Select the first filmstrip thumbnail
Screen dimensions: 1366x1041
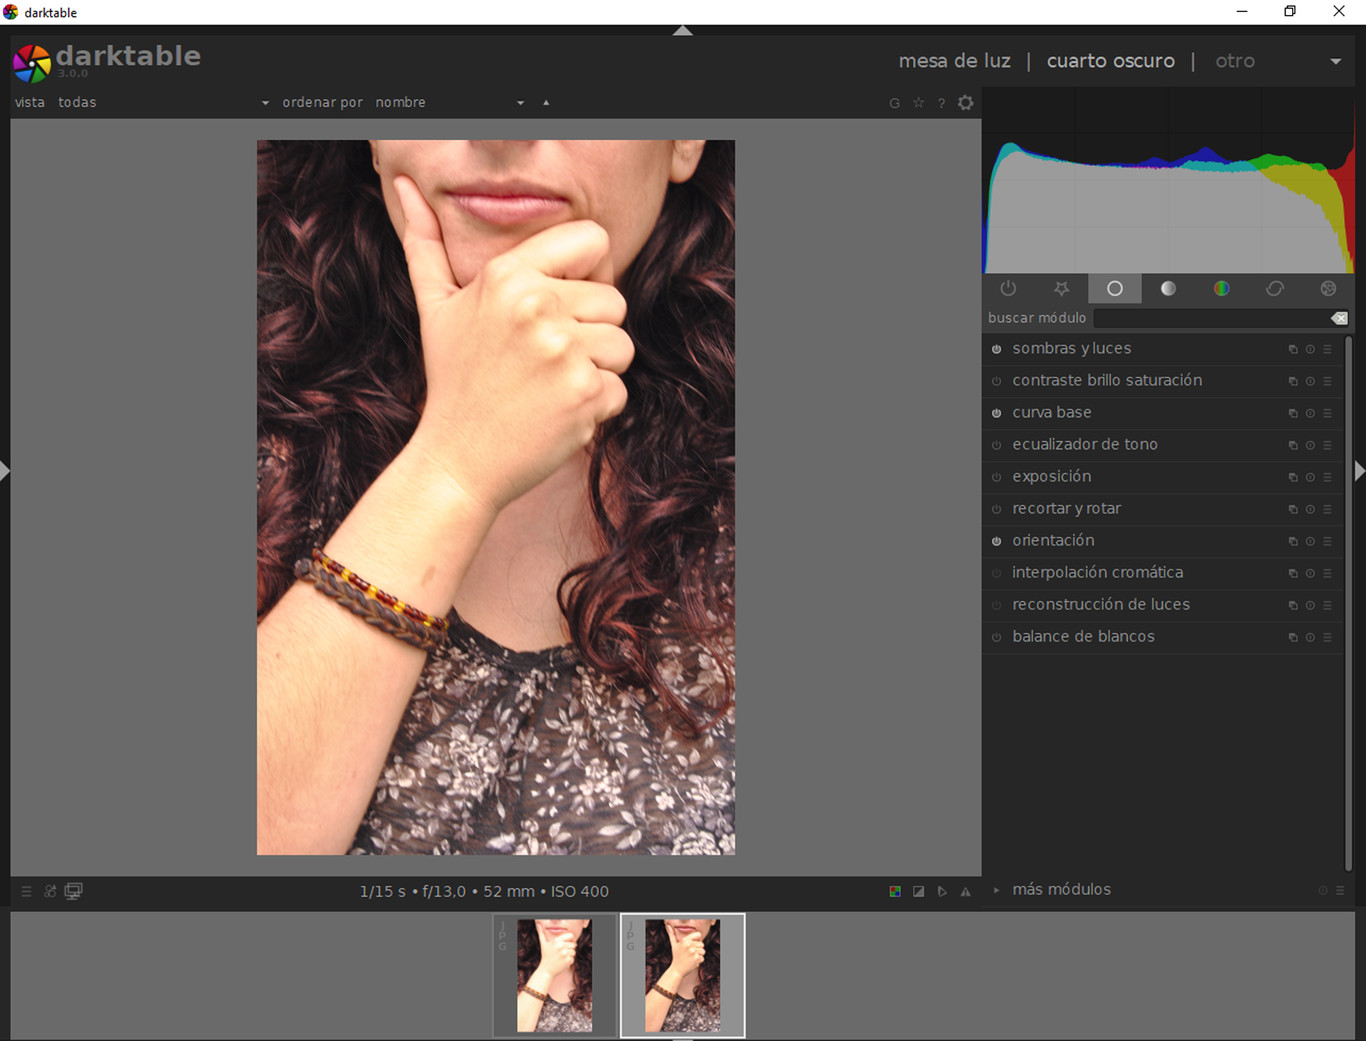click(554, 975)
